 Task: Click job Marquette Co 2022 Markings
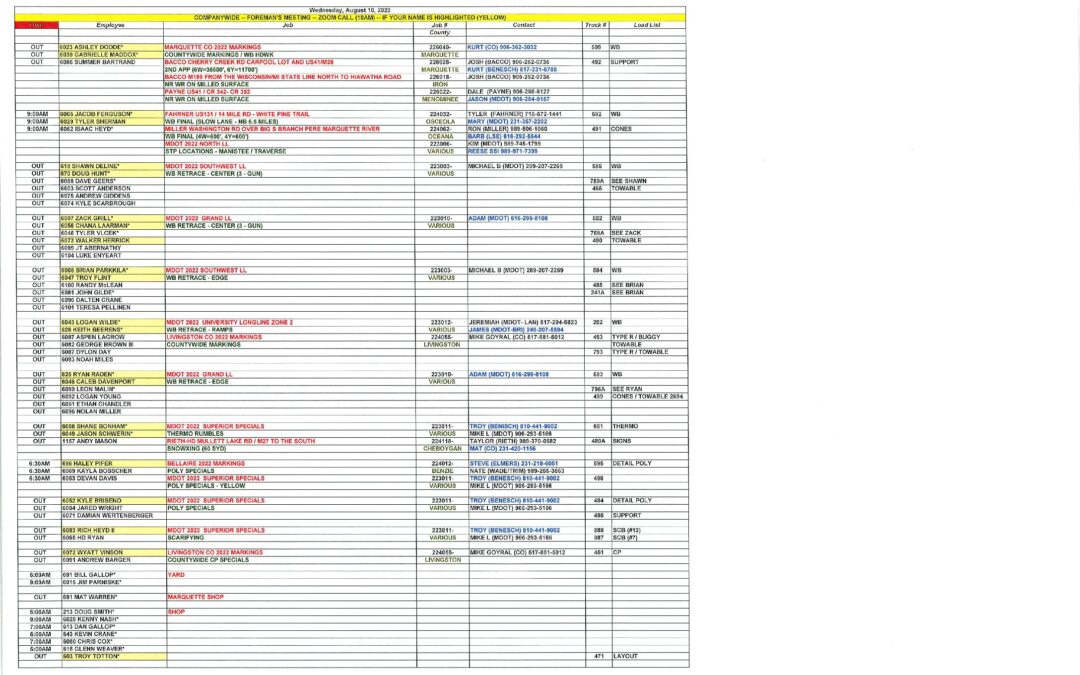pyautogui.click(x=213, y=48)
